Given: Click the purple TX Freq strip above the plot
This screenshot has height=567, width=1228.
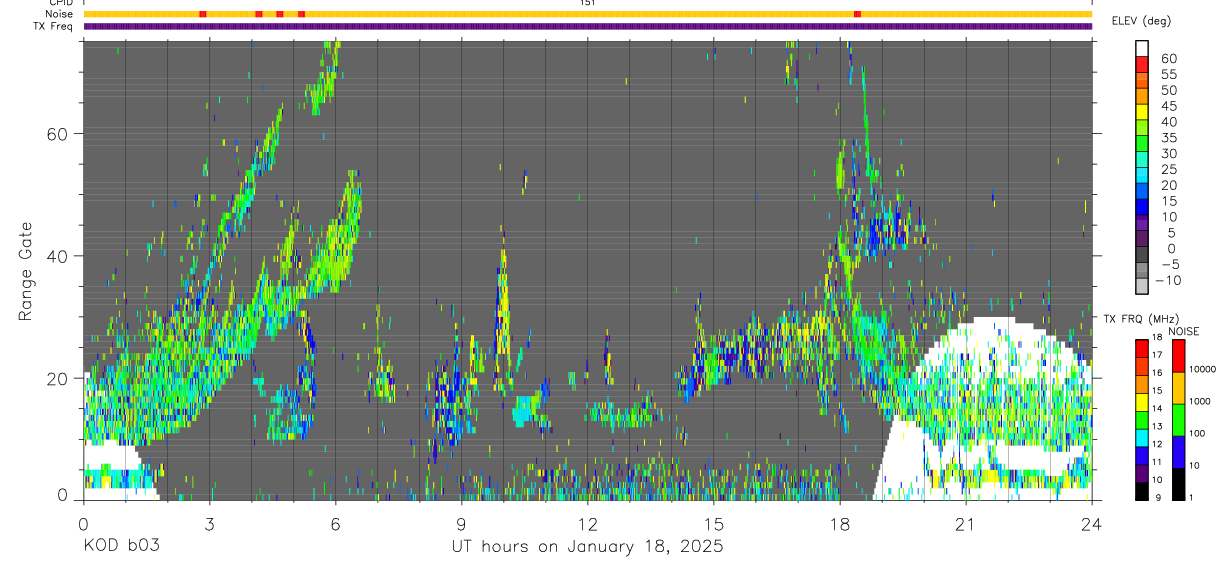Looking at the screenshot, I should pyautogui.click(x=587, y=26).
